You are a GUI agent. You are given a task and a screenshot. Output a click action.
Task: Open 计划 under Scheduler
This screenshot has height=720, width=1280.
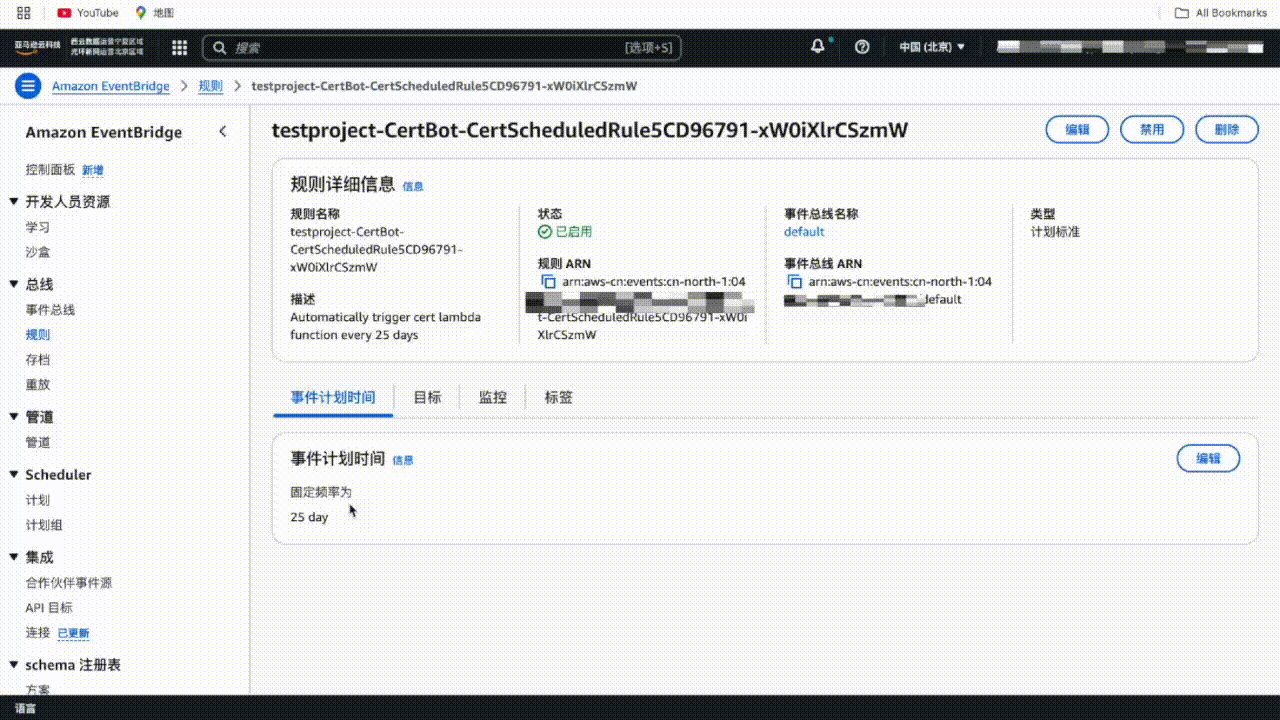click(x=37, y=500)
